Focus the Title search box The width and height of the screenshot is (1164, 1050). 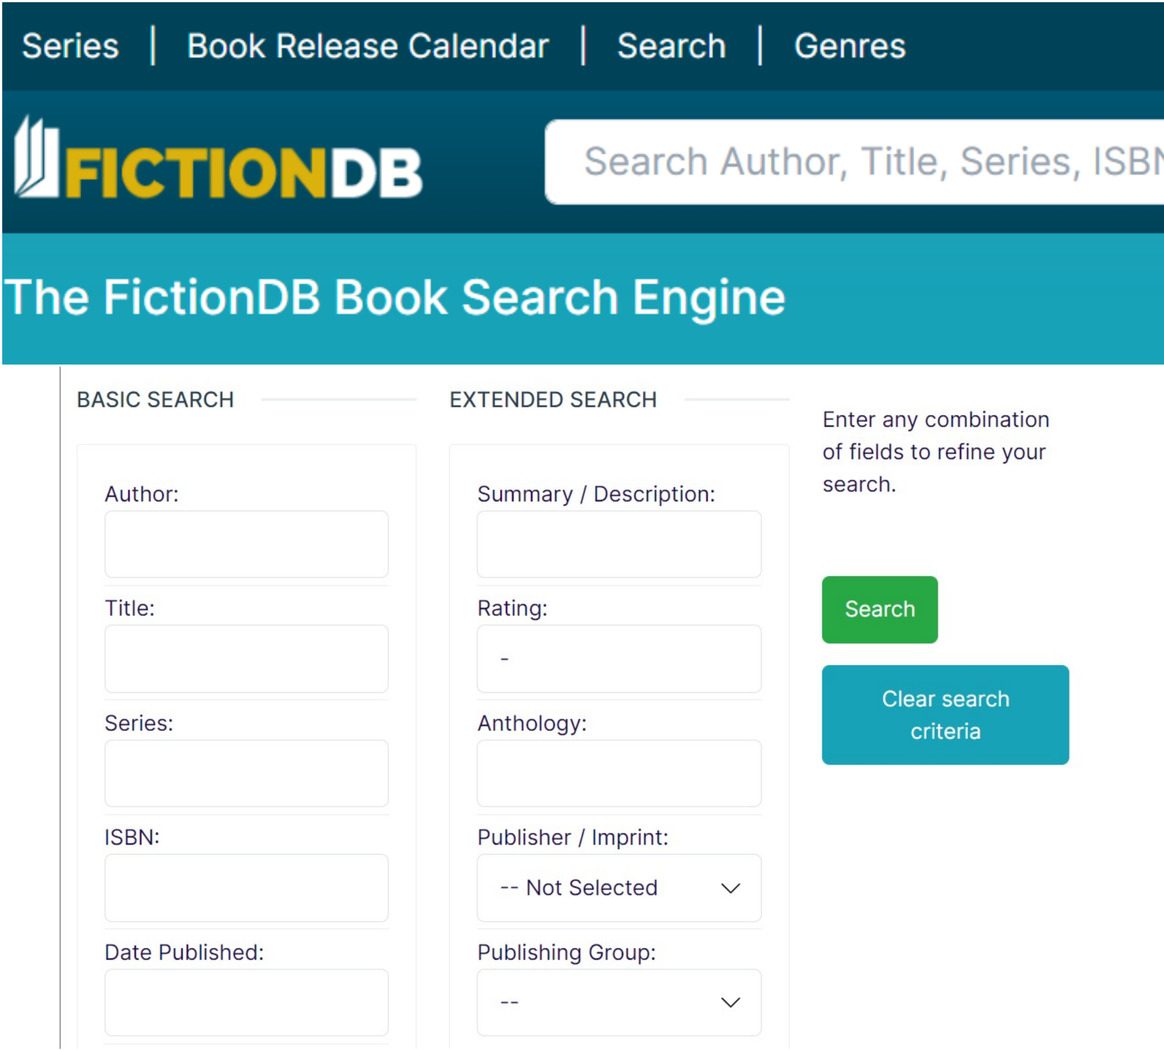tap(245, 658)
